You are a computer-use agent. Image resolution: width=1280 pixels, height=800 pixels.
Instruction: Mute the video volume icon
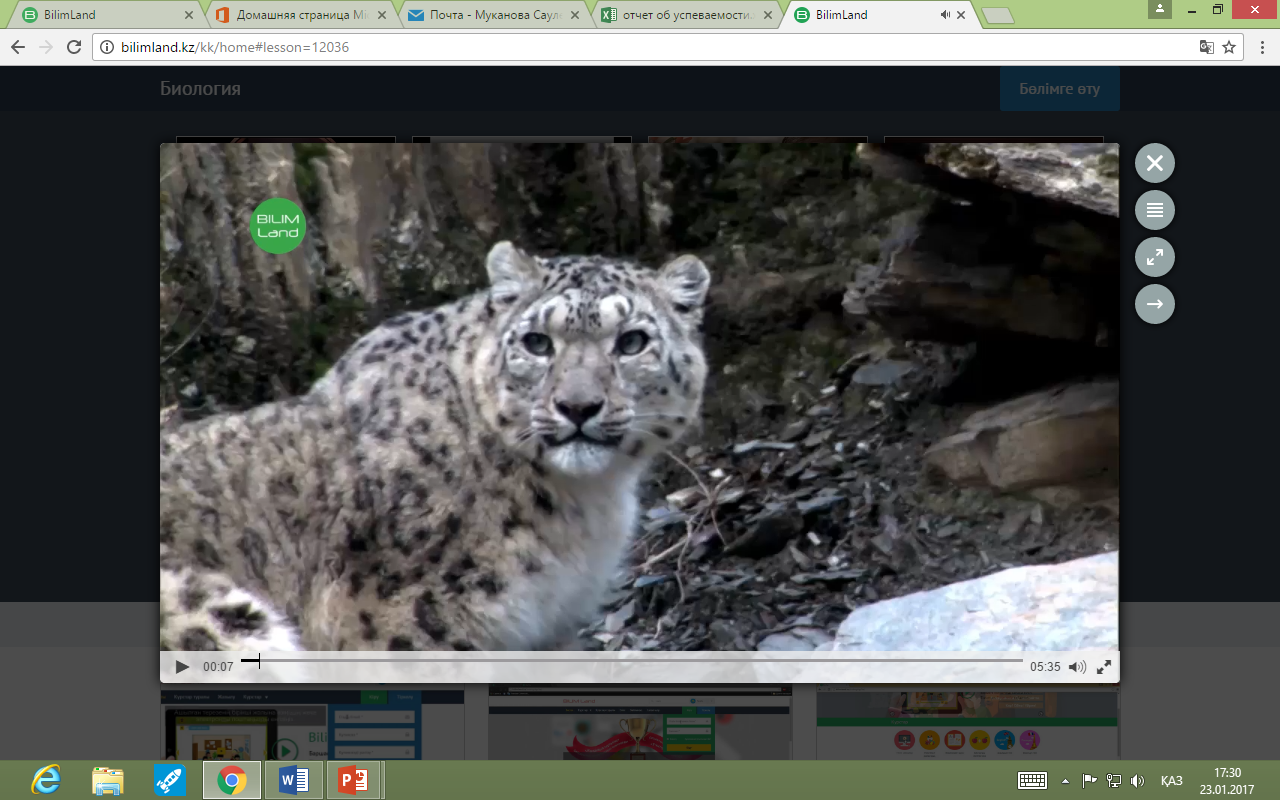tap(1077, 667)
